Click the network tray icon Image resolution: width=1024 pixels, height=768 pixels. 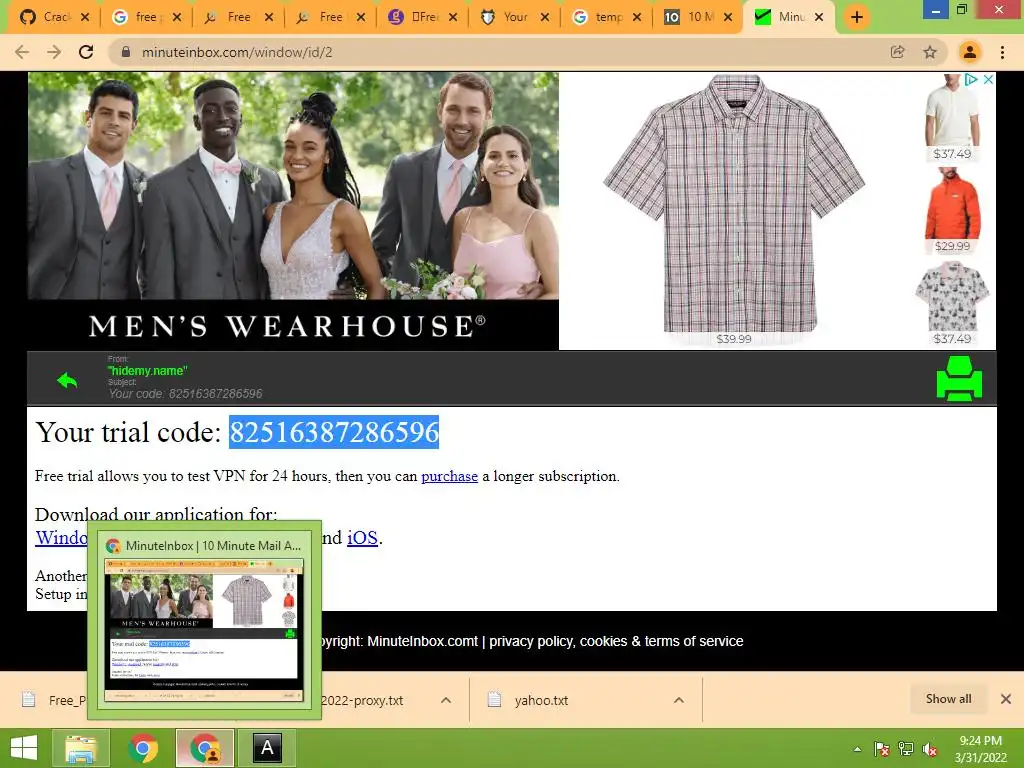pos(906,749)
